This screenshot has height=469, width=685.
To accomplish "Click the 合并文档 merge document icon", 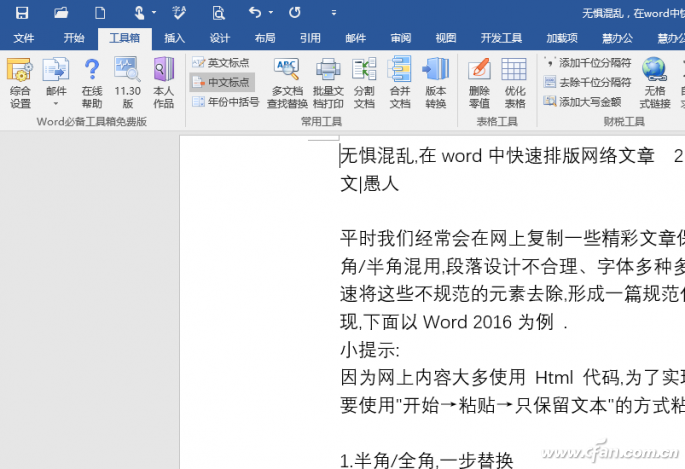I will coord(399,82).
